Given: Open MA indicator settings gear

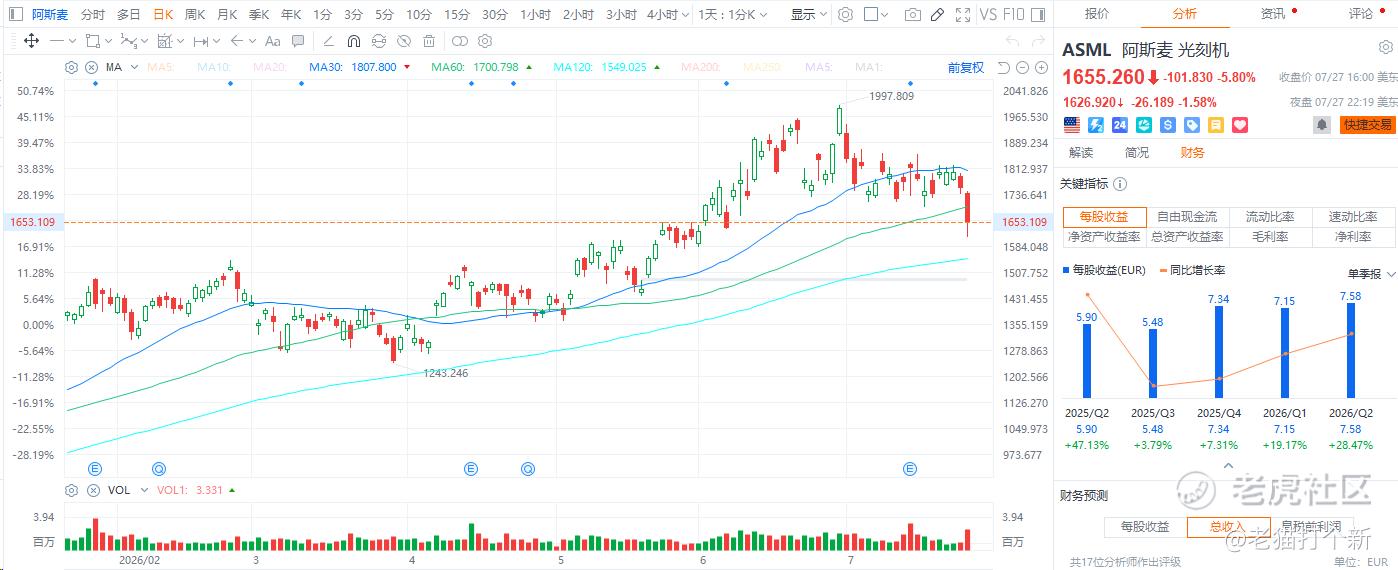Looking at the screenshot, I should pos(72,67).
